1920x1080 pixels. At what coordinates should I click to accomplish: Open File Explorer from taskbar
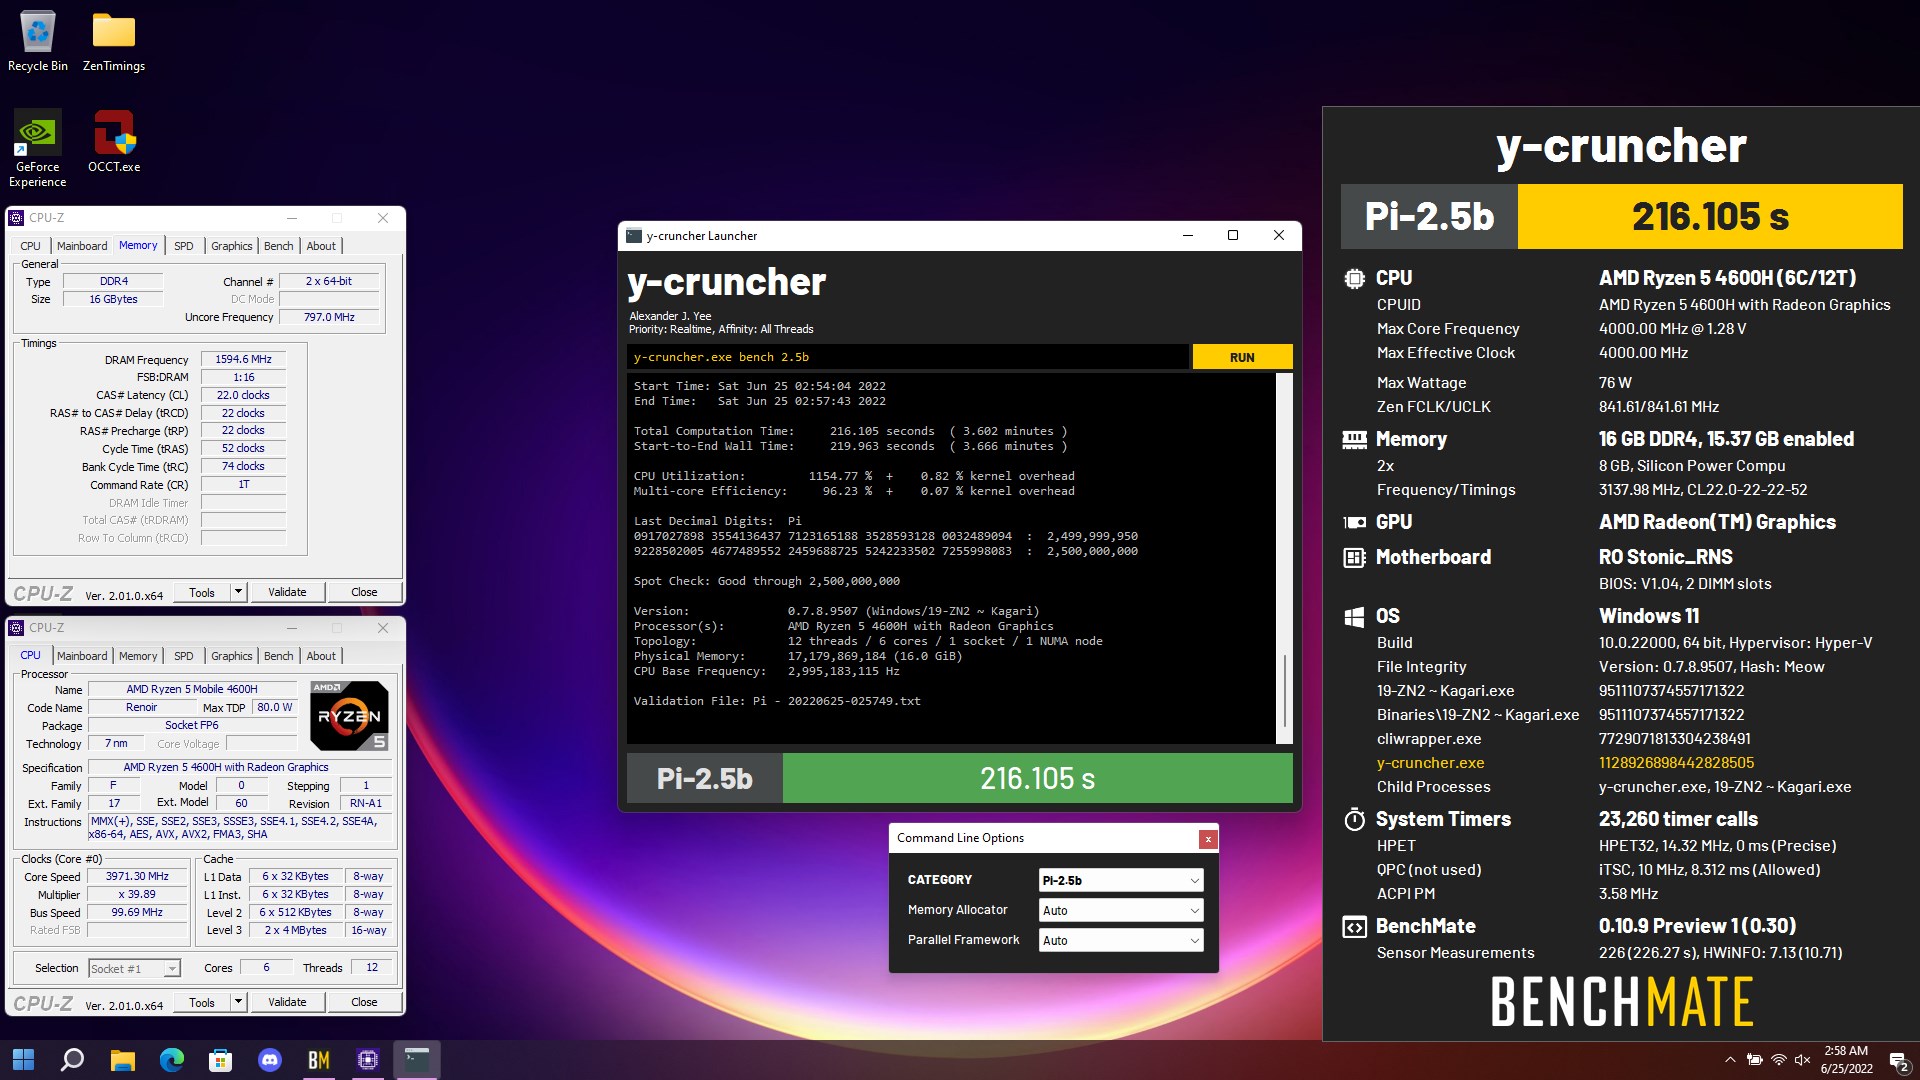(122, 1060)
